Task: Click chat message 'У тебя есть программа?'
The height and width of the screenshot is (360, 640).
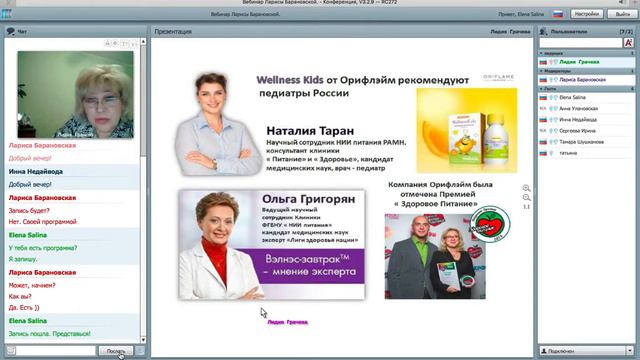Action: coord(43,248)
